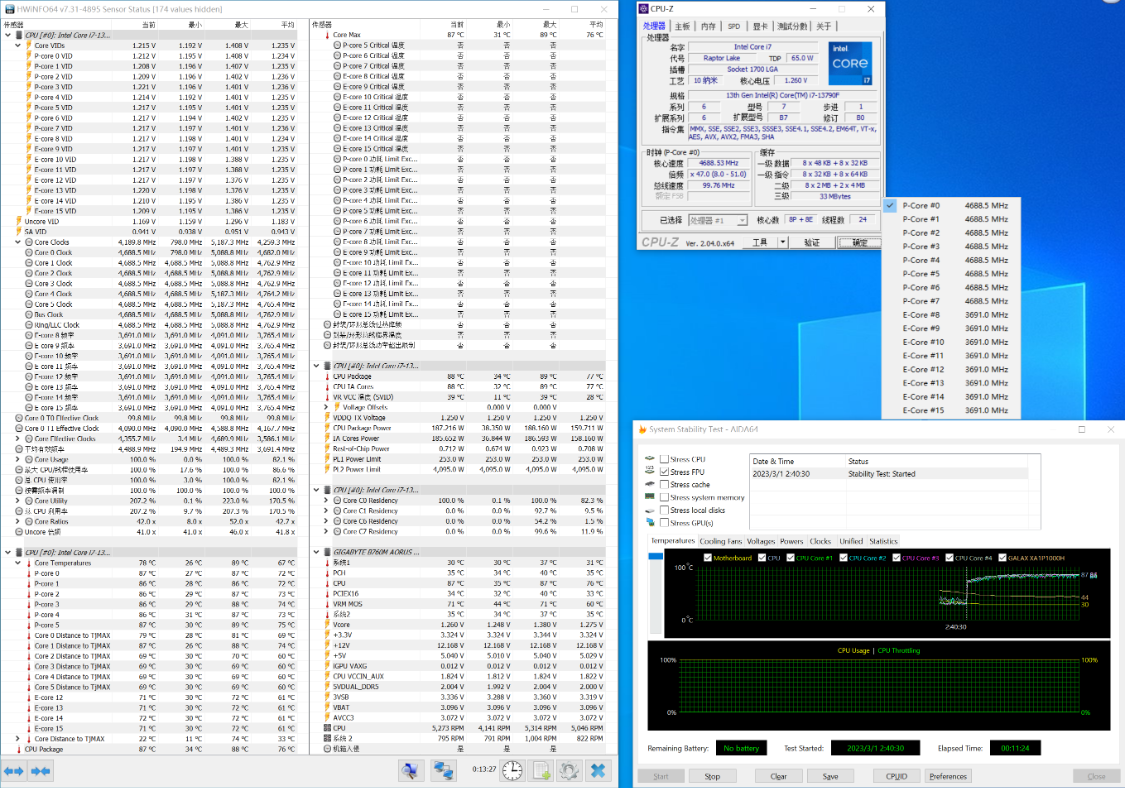Toggle the Motherboard graph checkbox
The image size is (1125, 788).
pos(707,558)
